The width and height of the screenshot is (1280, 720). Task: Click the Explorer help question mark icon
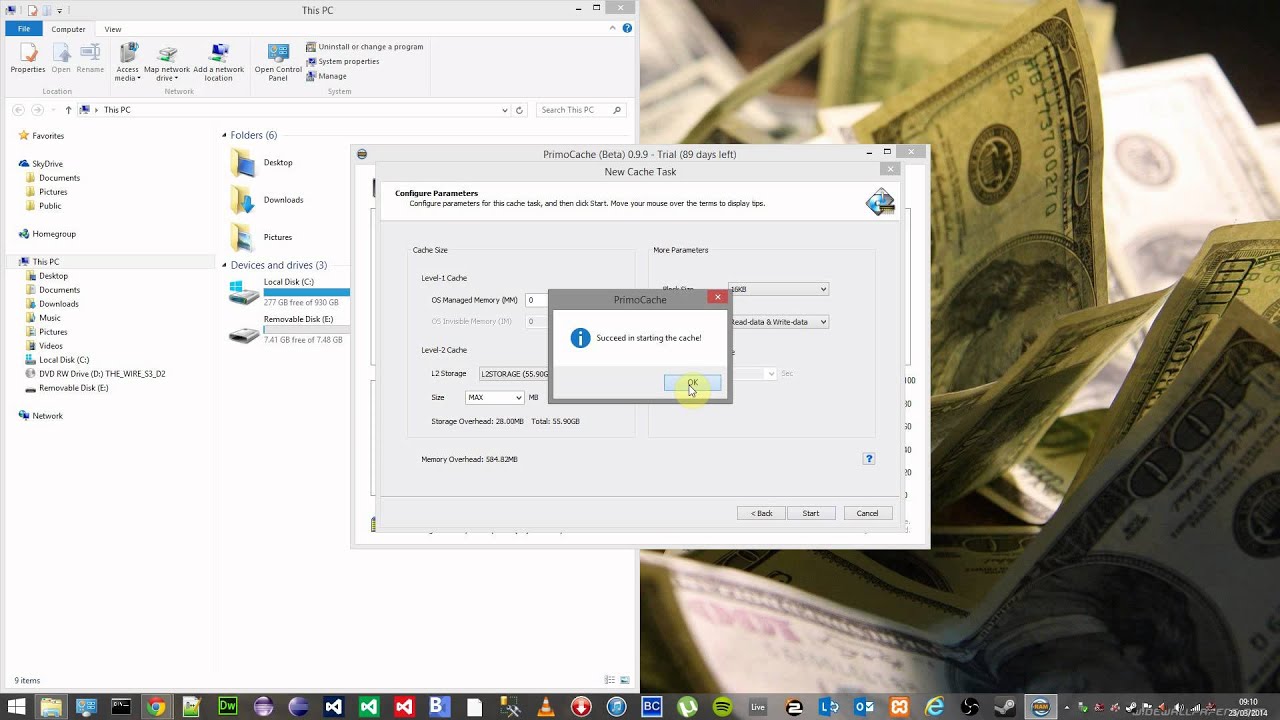627,28
